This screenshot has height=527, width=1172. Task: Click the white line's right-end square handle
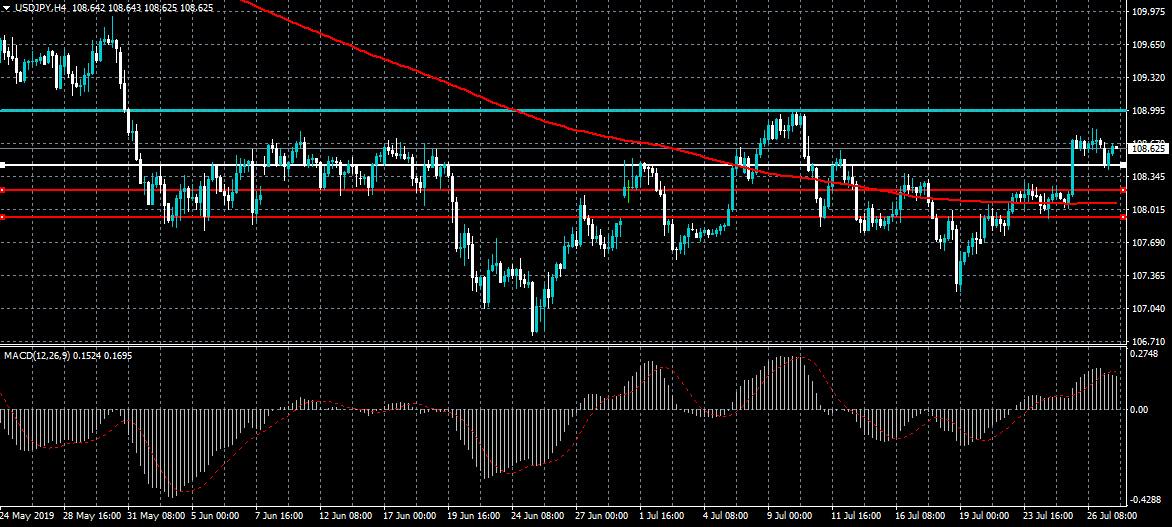1123,164
